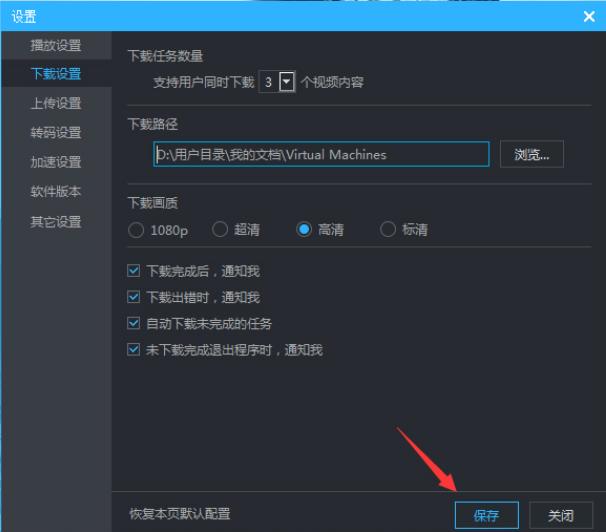Select 标清 download quality
The width and height of the screenshot is (606, 532).
[388, 230]
